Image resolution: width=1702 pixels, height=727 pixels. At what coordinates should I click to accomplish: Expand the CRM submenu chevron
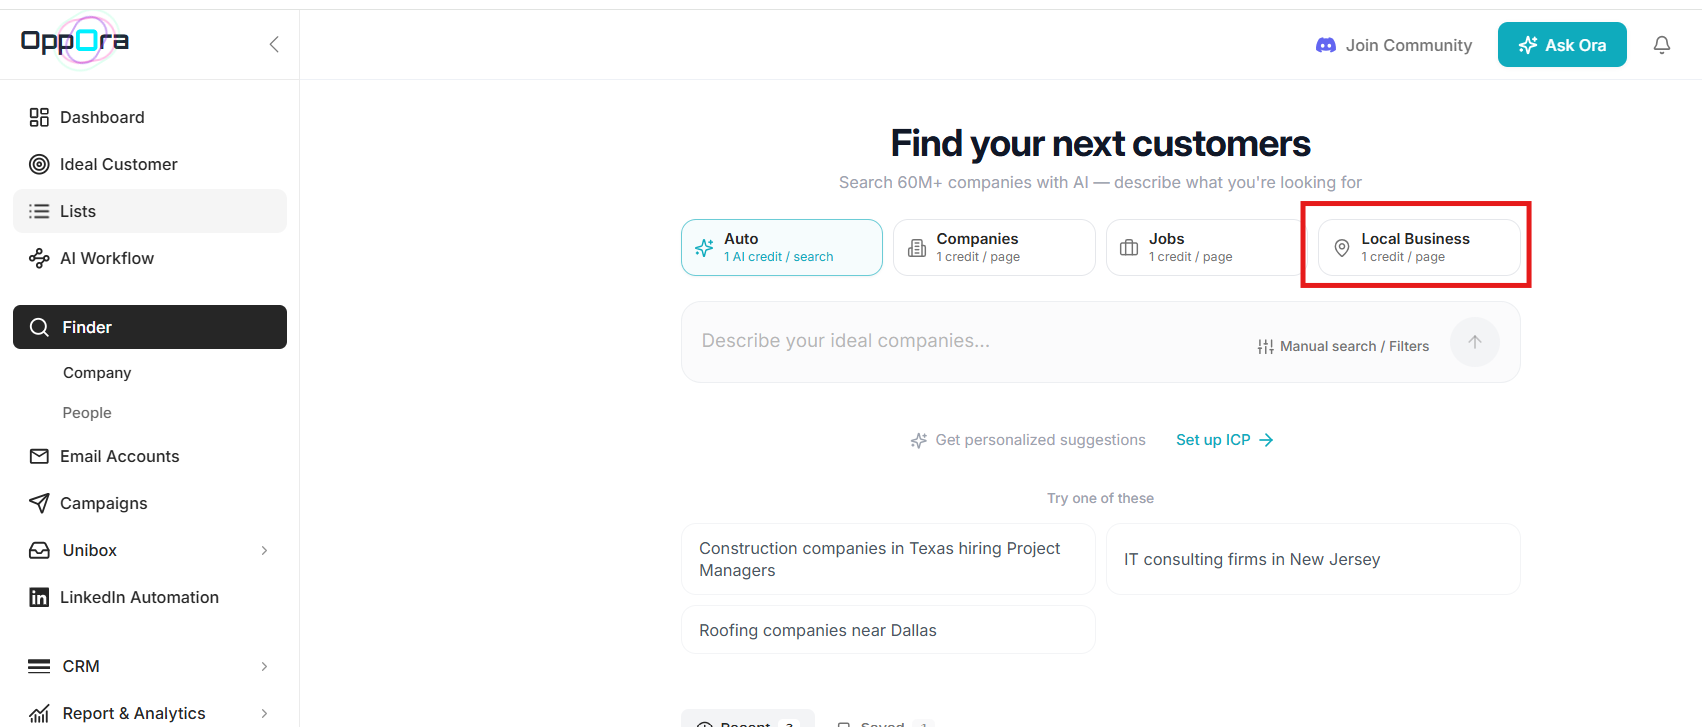point(264,666)
